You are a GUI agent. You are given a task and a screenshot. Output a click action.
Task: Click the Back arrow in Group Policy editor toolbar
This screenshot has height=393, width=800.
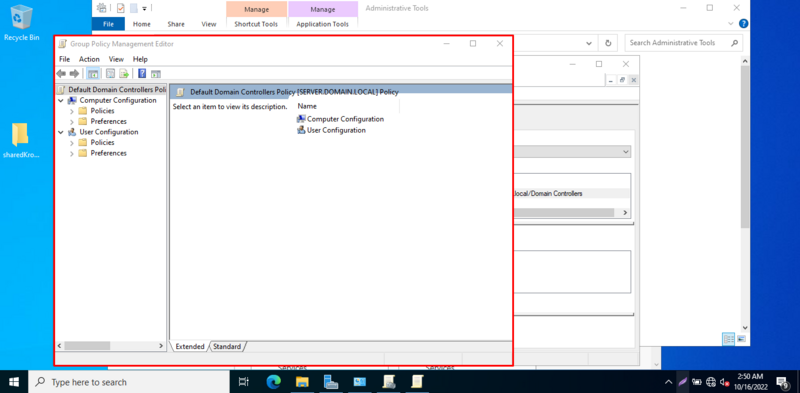[62, 73]
